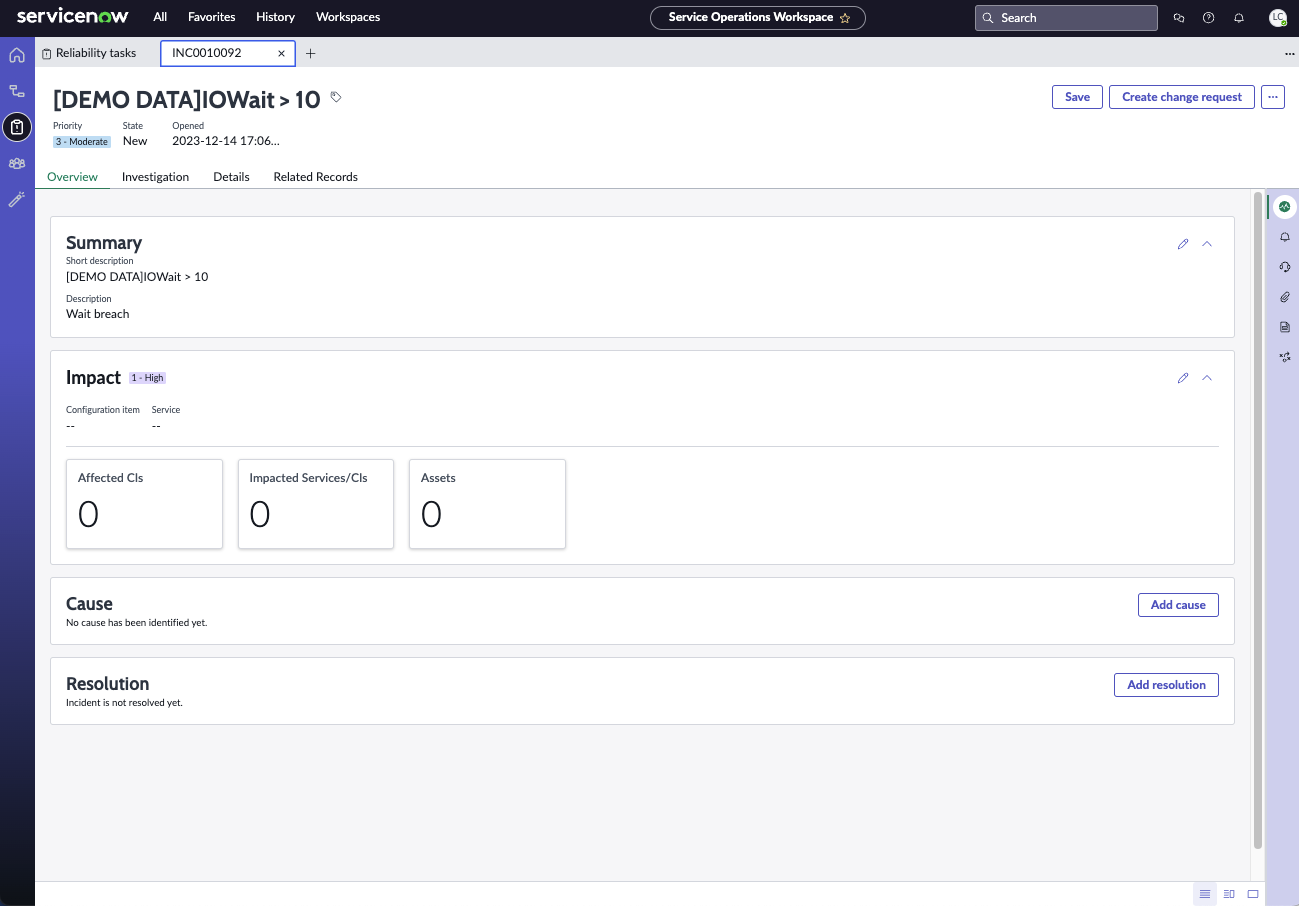
Task: Close the INC0010092 tab
Action: coord(281,53)
